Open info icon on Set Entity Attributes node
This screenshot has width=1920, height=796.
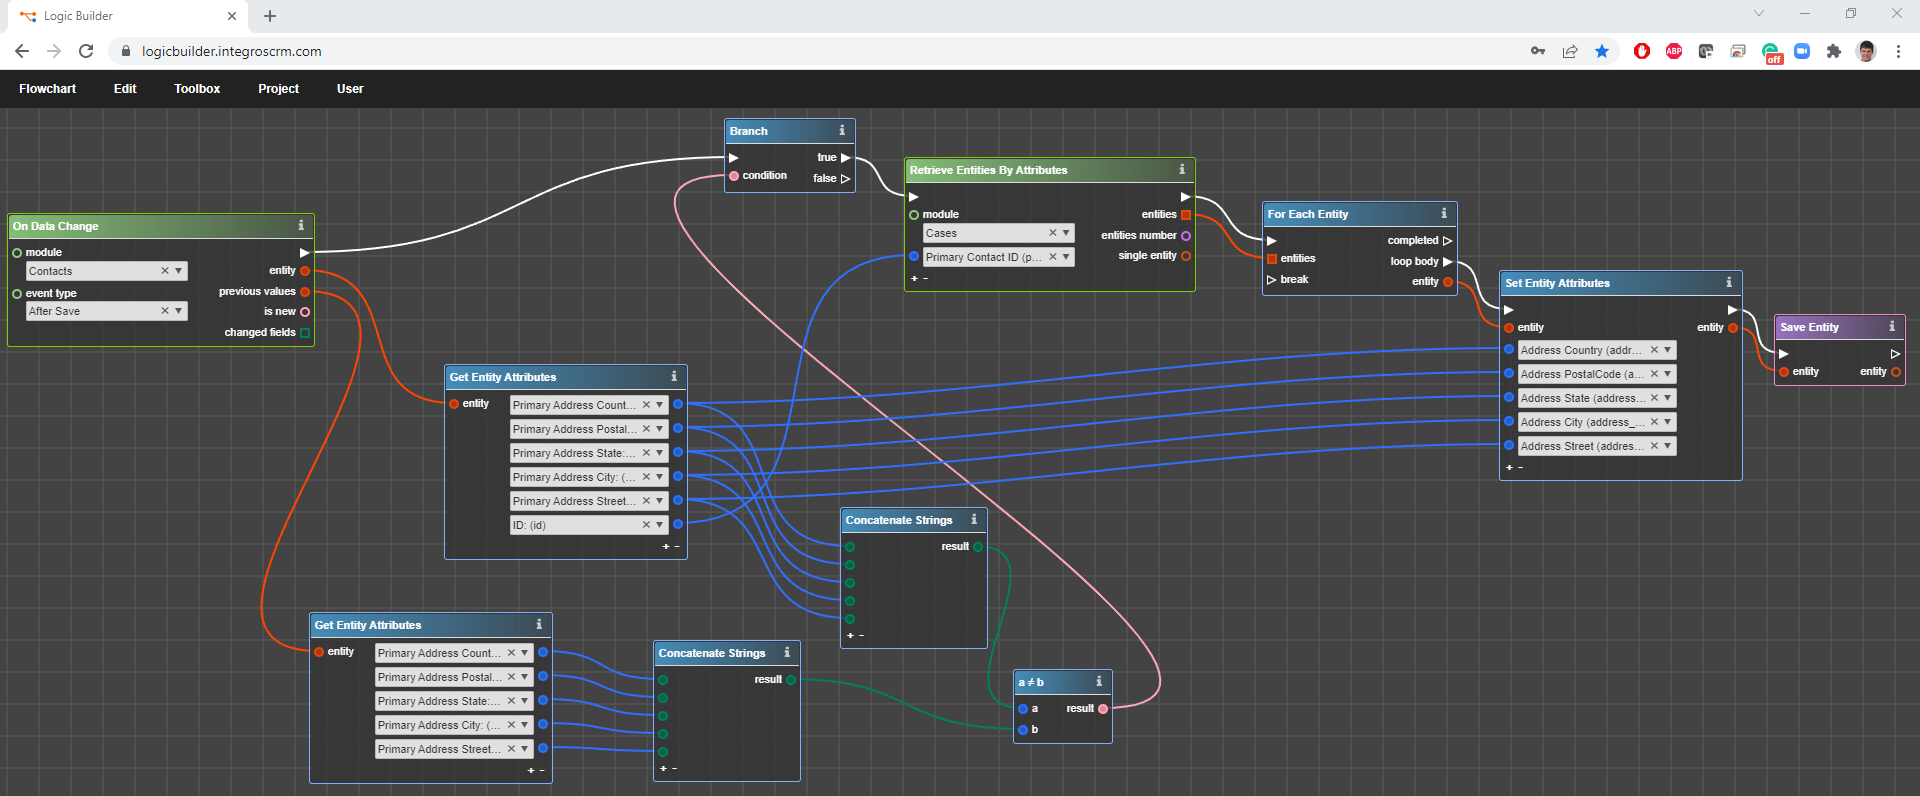pyautogui.click(x=1729, y=282)
